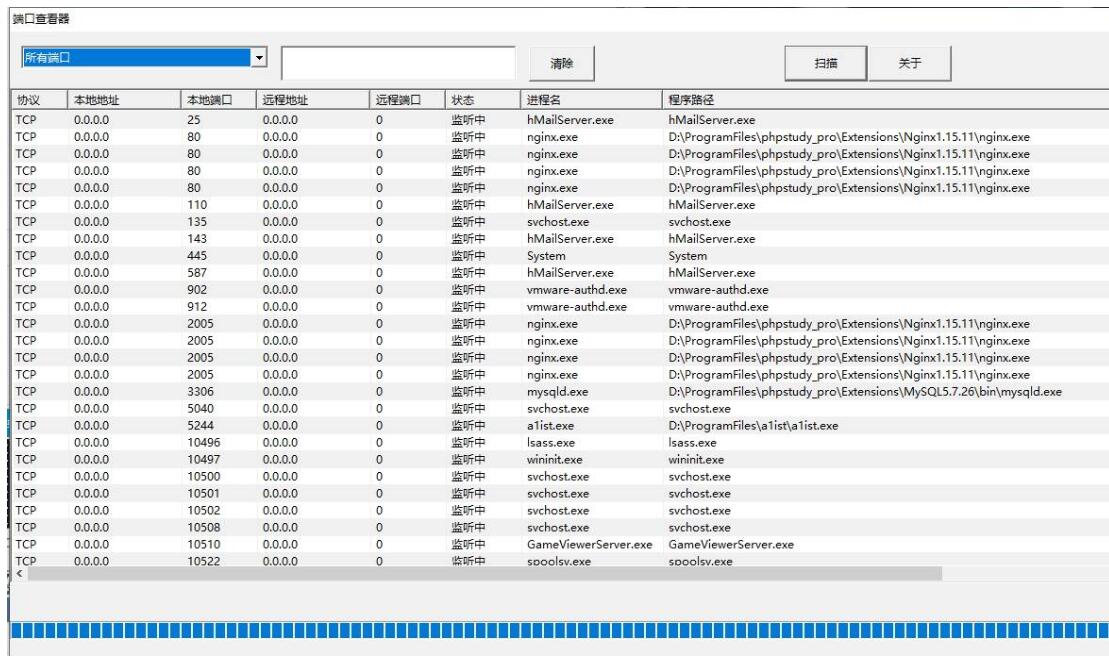
Task: Select the 所有端口 combo box field
Action: click(x=135, y=58)
